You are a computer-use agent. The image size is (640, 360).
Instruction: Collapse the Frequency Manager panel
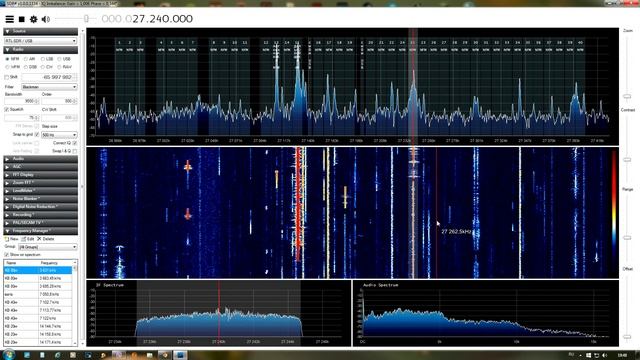(x=40, y=231)
